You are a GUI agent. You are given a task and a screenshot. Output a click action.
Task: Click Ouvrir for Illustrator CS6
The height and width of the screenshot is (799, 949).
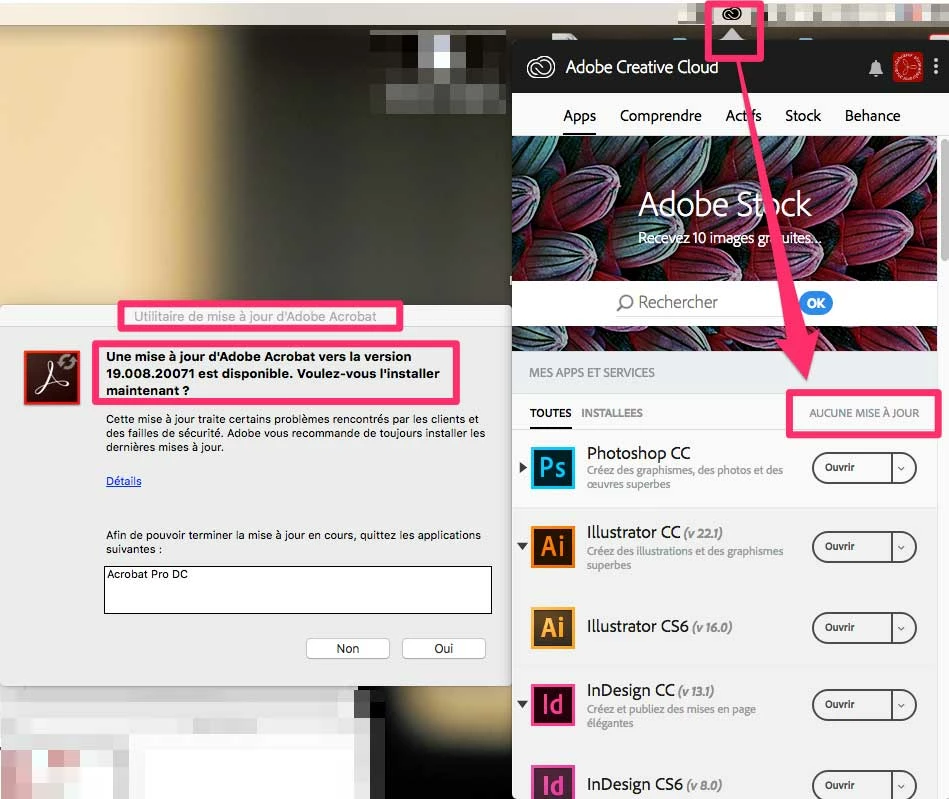852,628
